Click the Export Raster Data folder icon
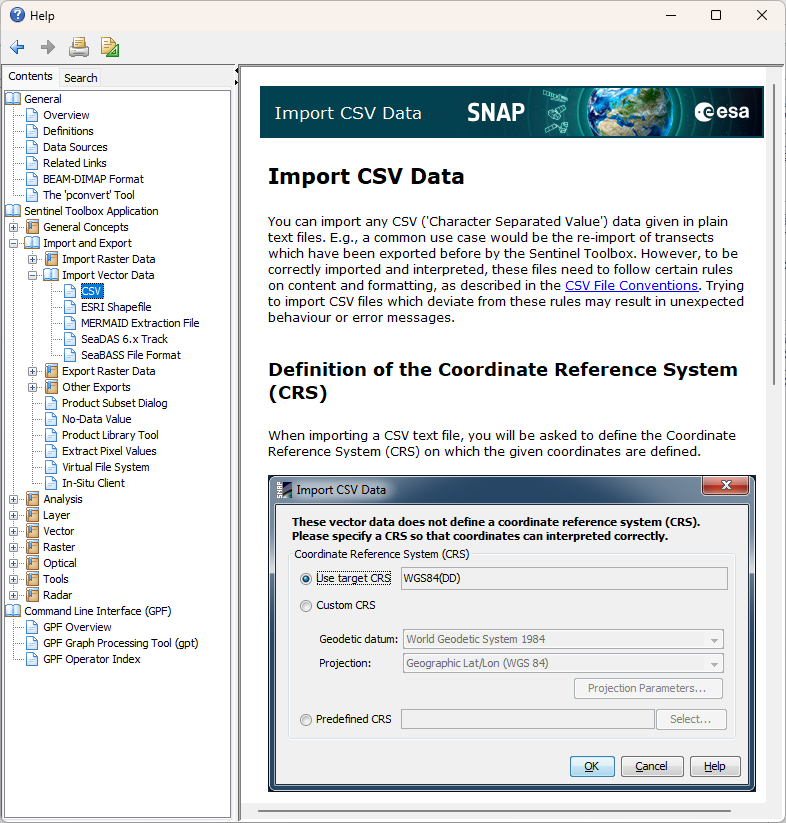This screenshot has height=823, width=786. [51, 371]
